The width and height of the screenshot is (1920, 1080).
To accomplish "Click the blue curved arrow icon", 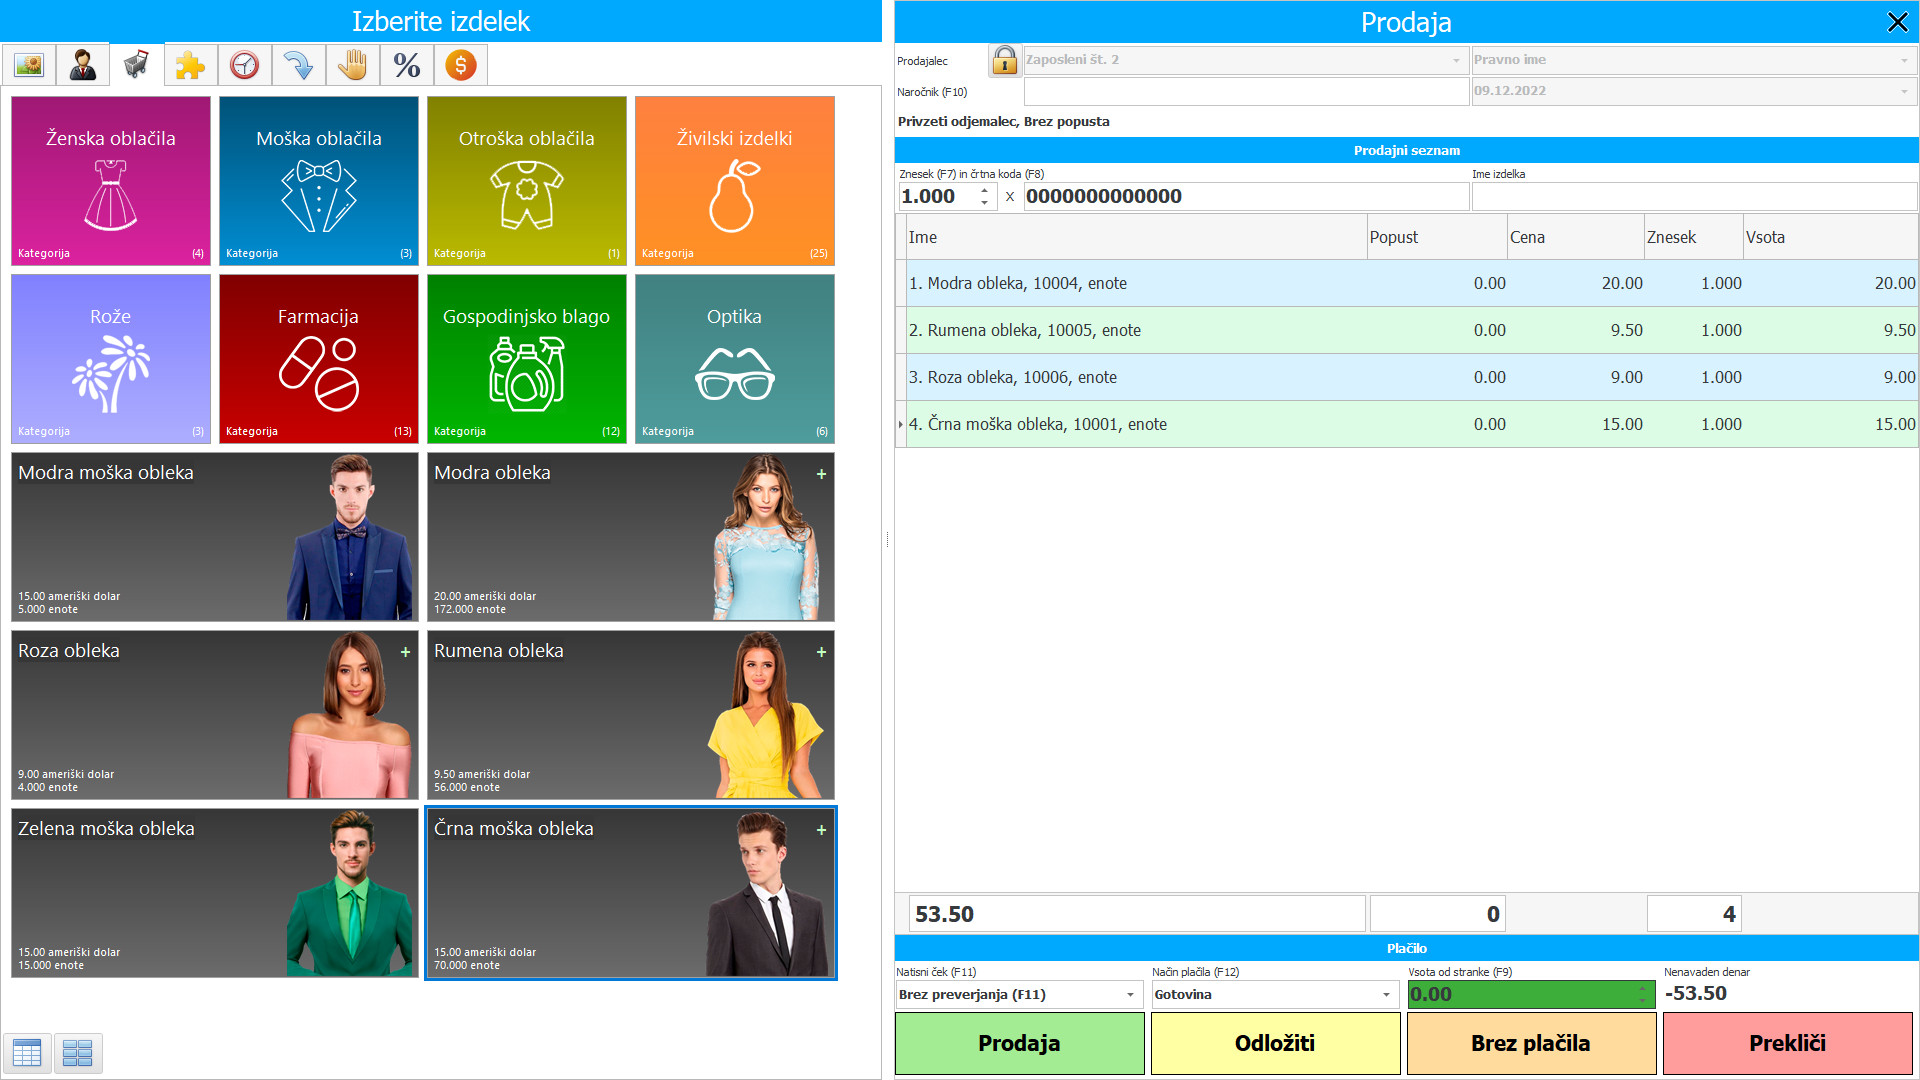I will point(298,66).
